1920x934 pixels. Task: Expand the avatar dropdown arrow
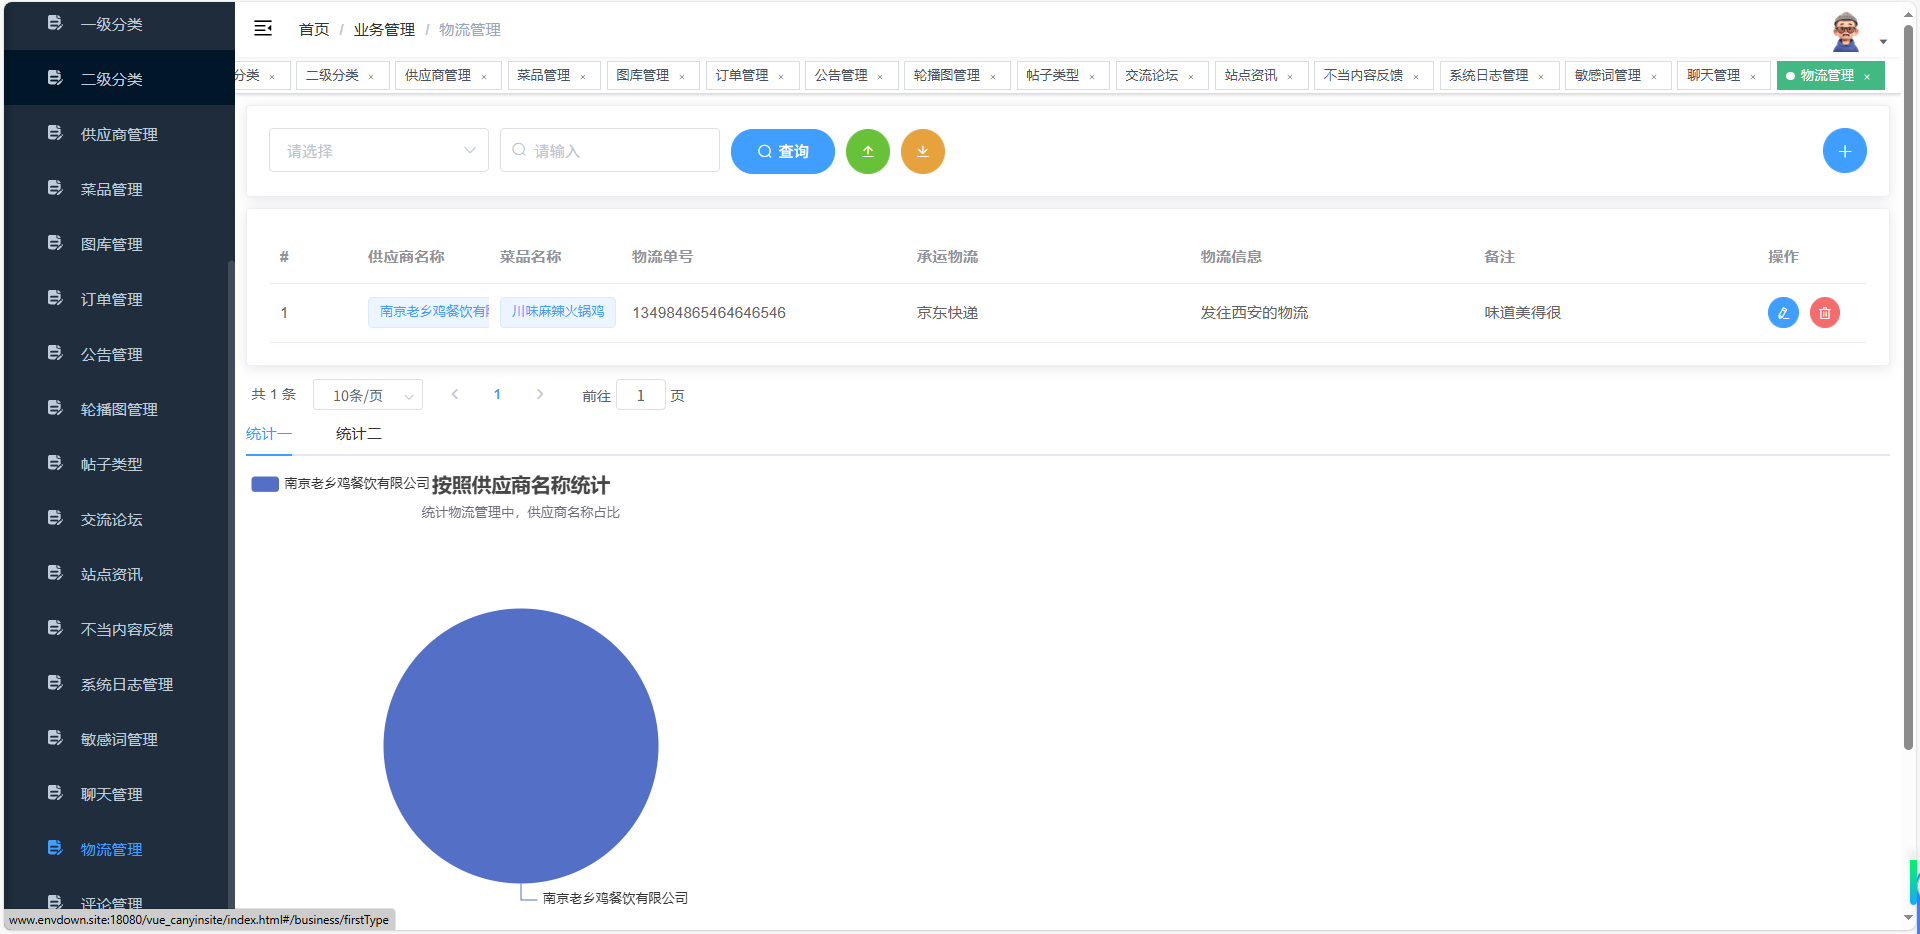(1884, 41)
